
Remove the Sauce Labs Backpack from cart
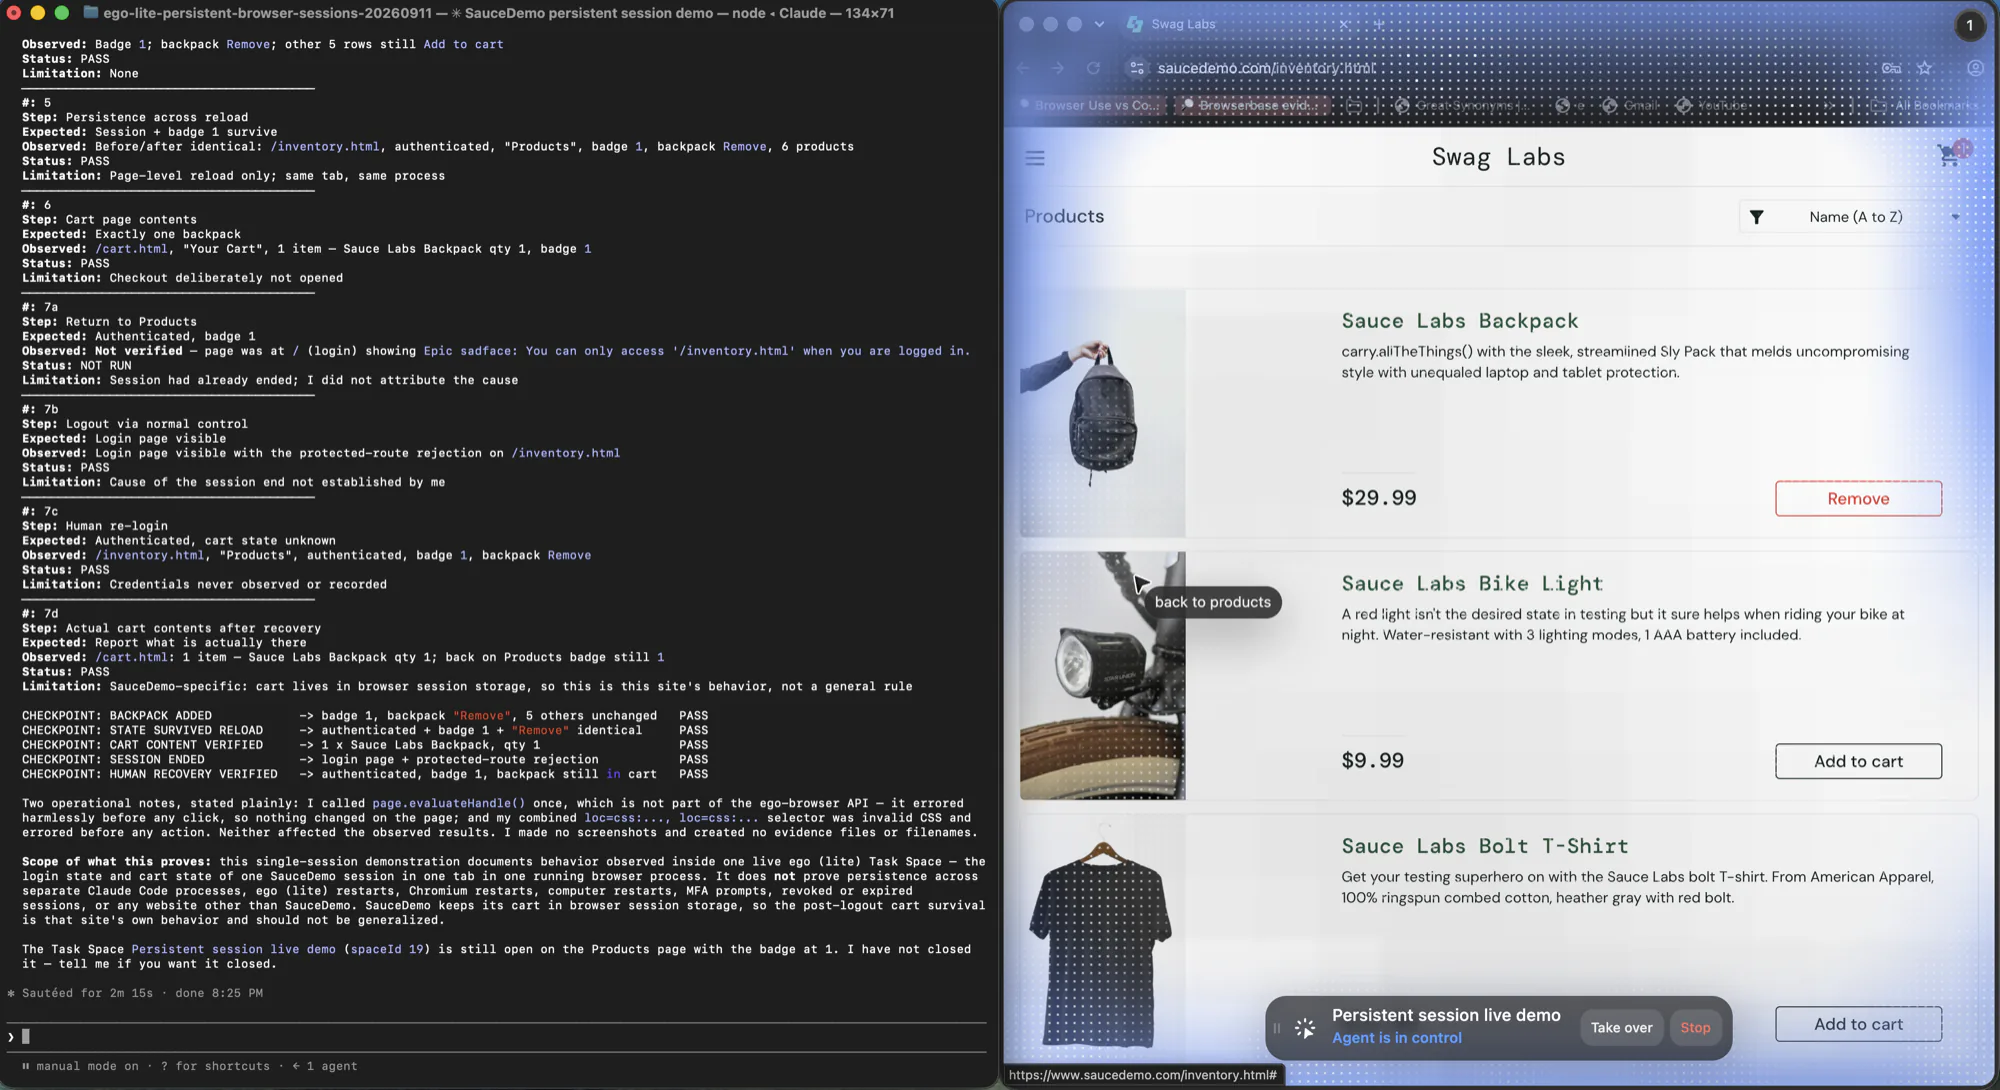coord(1858,498)
